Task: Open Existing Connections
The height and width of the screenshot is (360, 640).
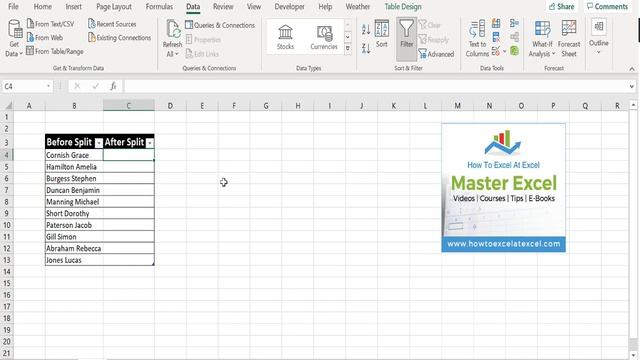Action: [x=119, y=38]
